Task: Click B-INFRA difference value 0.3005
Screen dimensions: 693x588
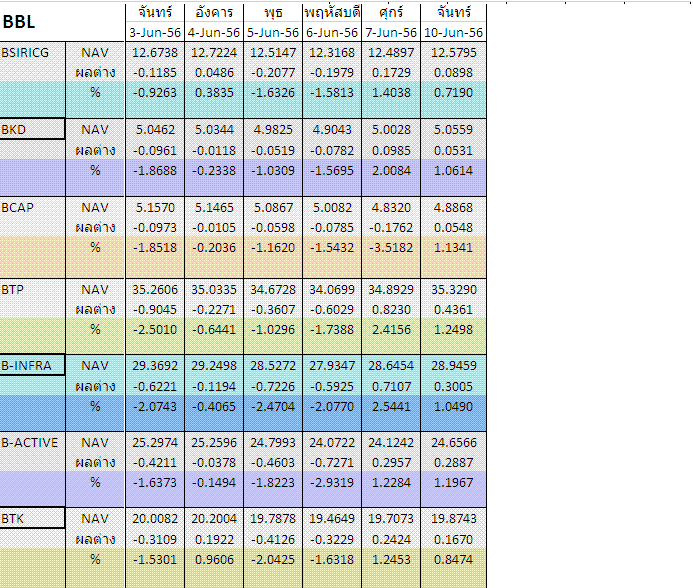Action: pos(453,386)
